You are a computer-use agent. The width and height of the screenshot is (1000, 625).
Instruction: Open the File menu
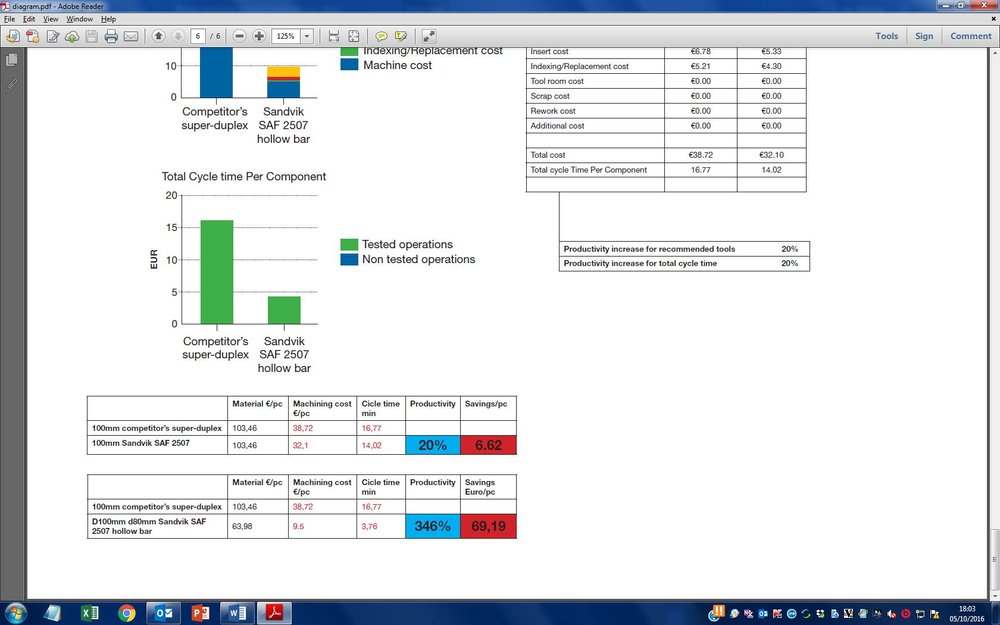10,19
